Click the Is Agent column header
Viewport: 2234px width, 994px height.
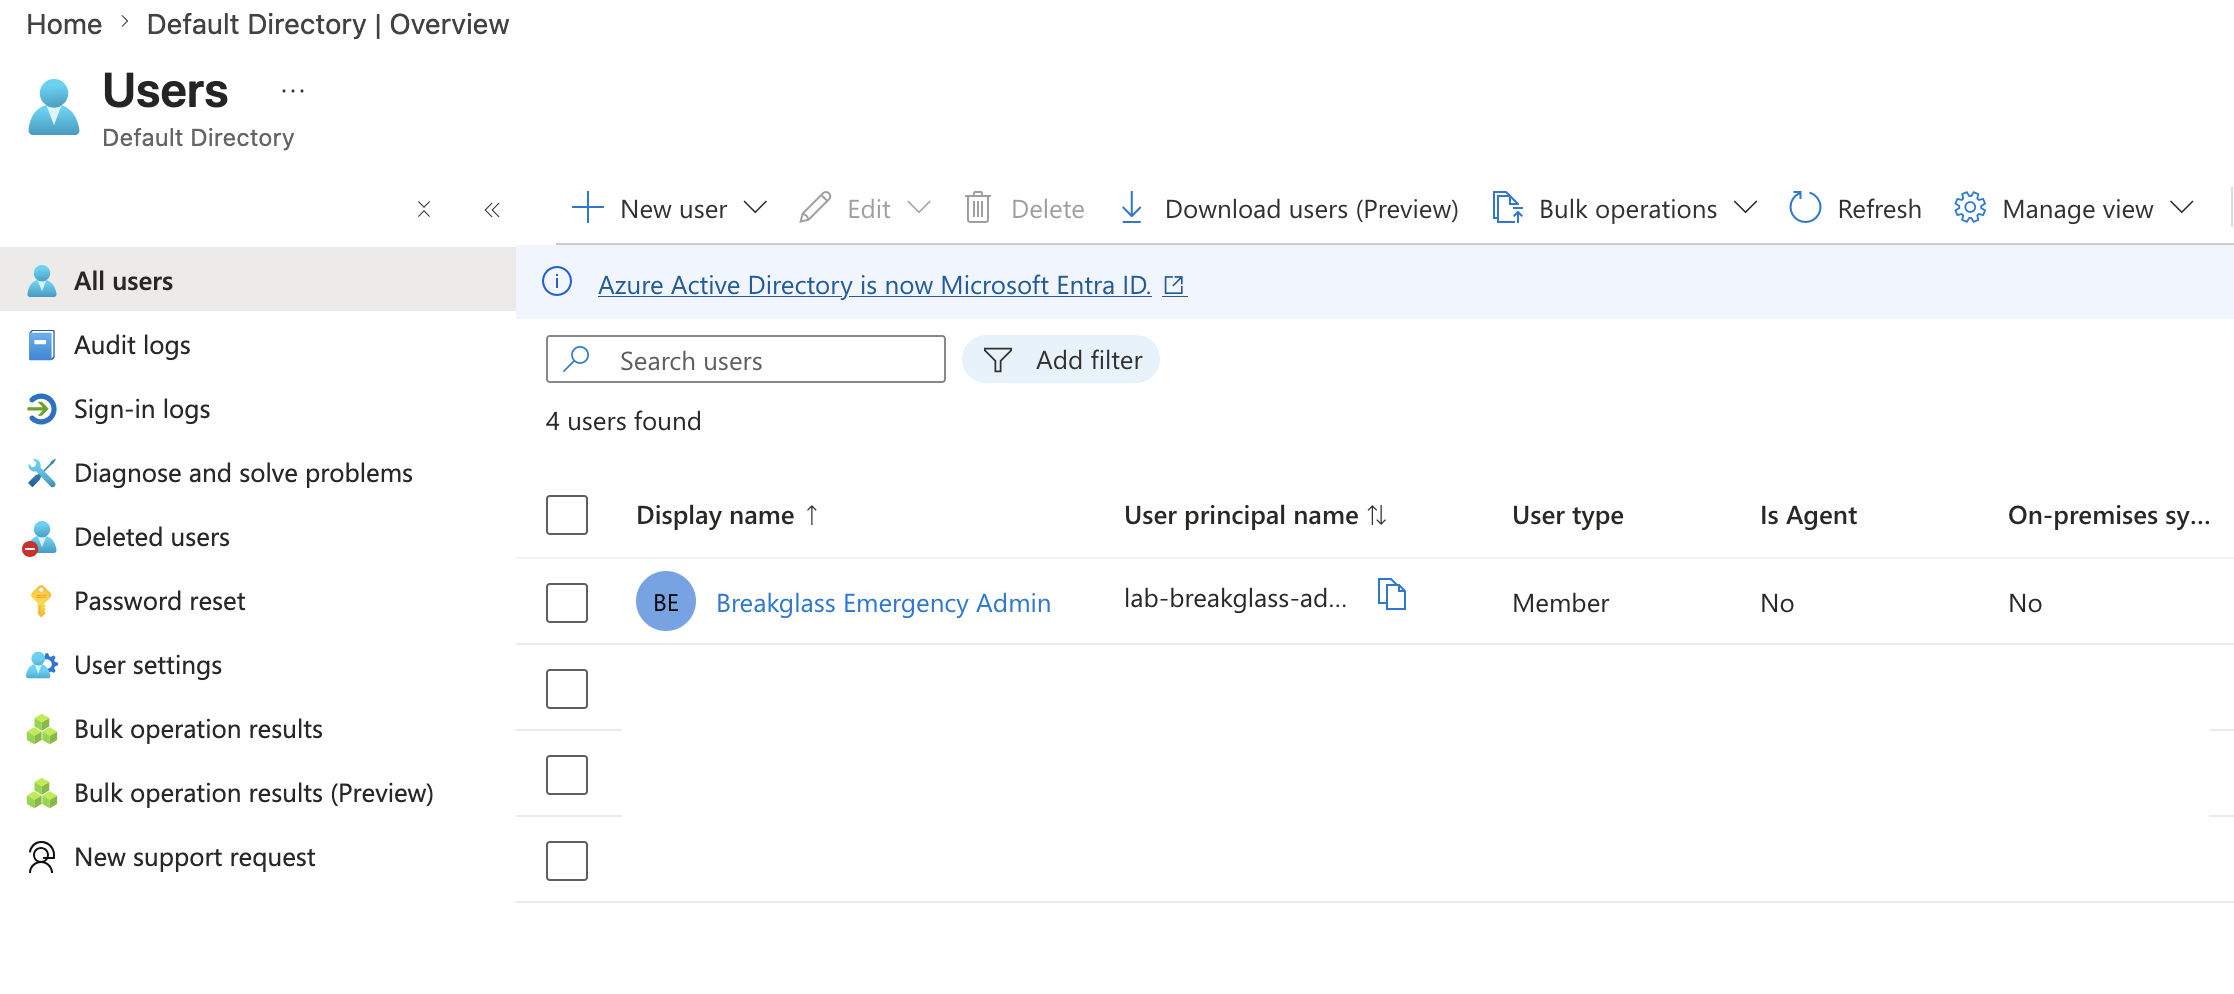coord(1808,515)
